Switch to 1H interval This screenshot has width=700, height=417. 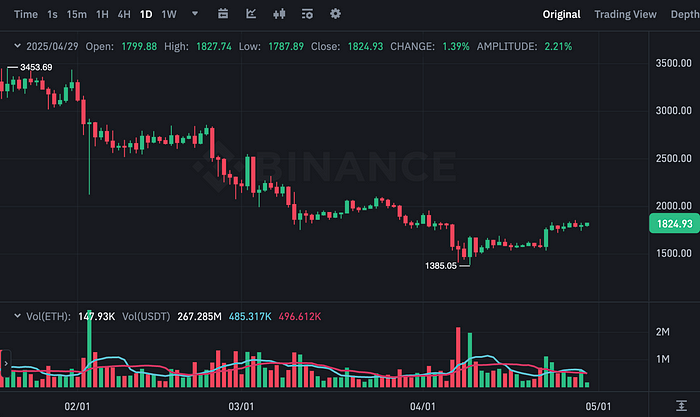102,14
